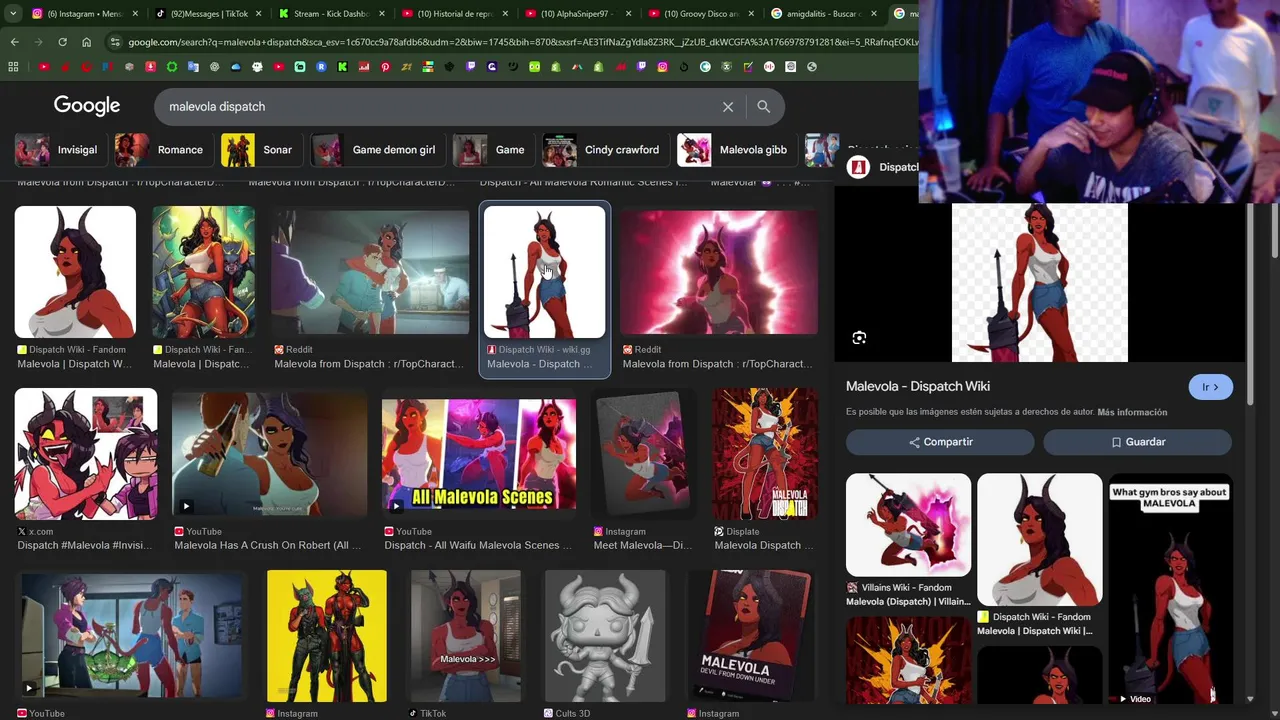Switch to the Messages TikTok tab
The image size is (1280, 720).
(x=207, y=14)
